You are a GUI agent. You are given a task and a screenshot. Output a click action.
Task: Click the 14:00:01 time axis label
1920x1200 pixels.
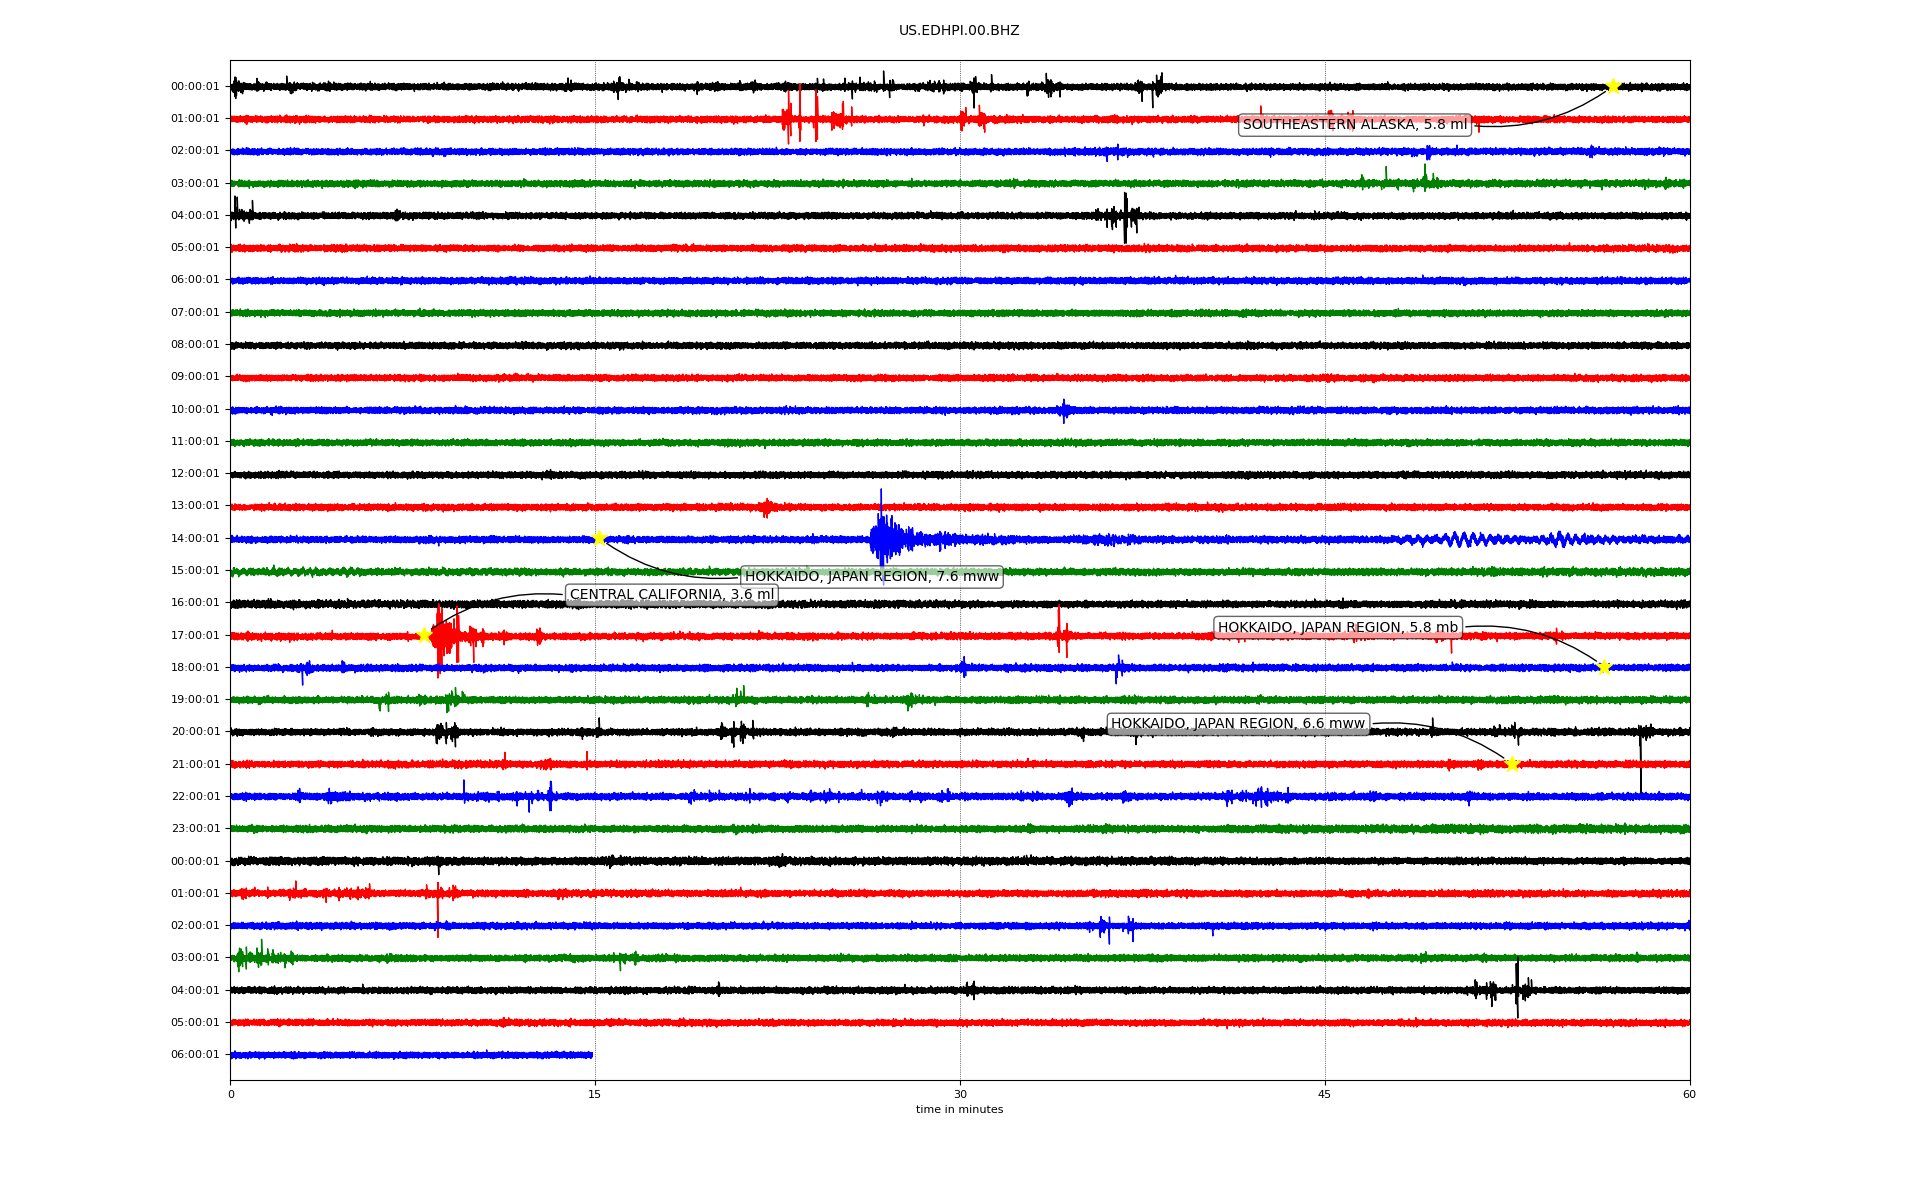pyautogui.click(x=195, y=539)
